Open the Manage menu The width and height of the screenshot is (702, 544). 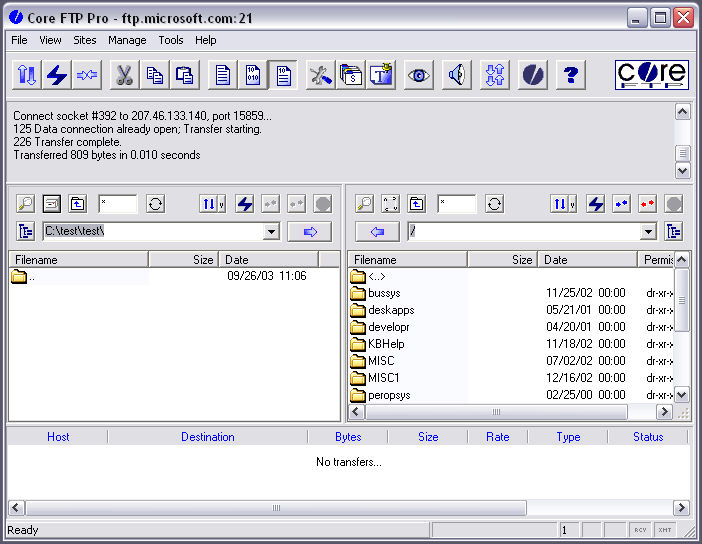(127, 40)
